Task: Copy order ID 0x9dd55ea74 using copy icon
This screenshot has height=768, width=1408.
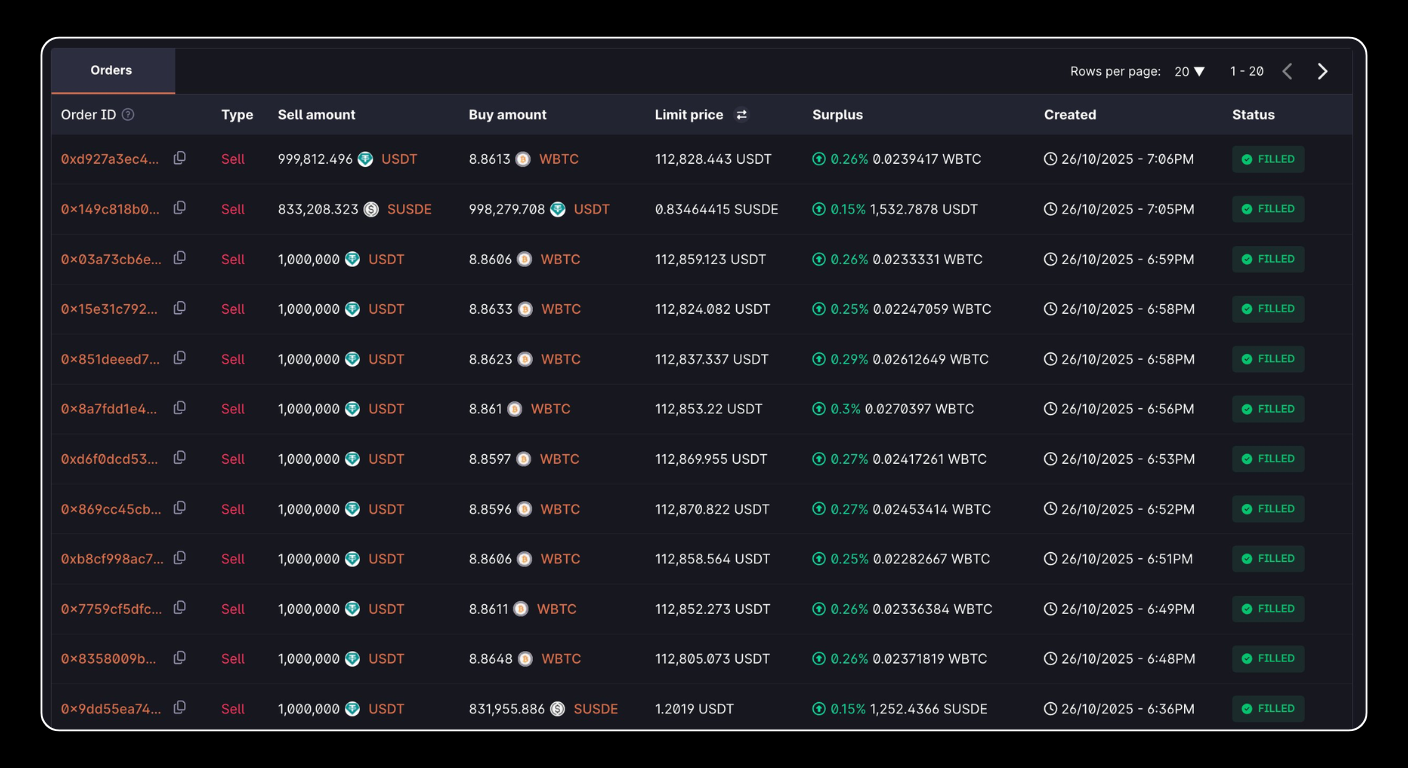Action: pyautogui.click(x=180, y=707)
